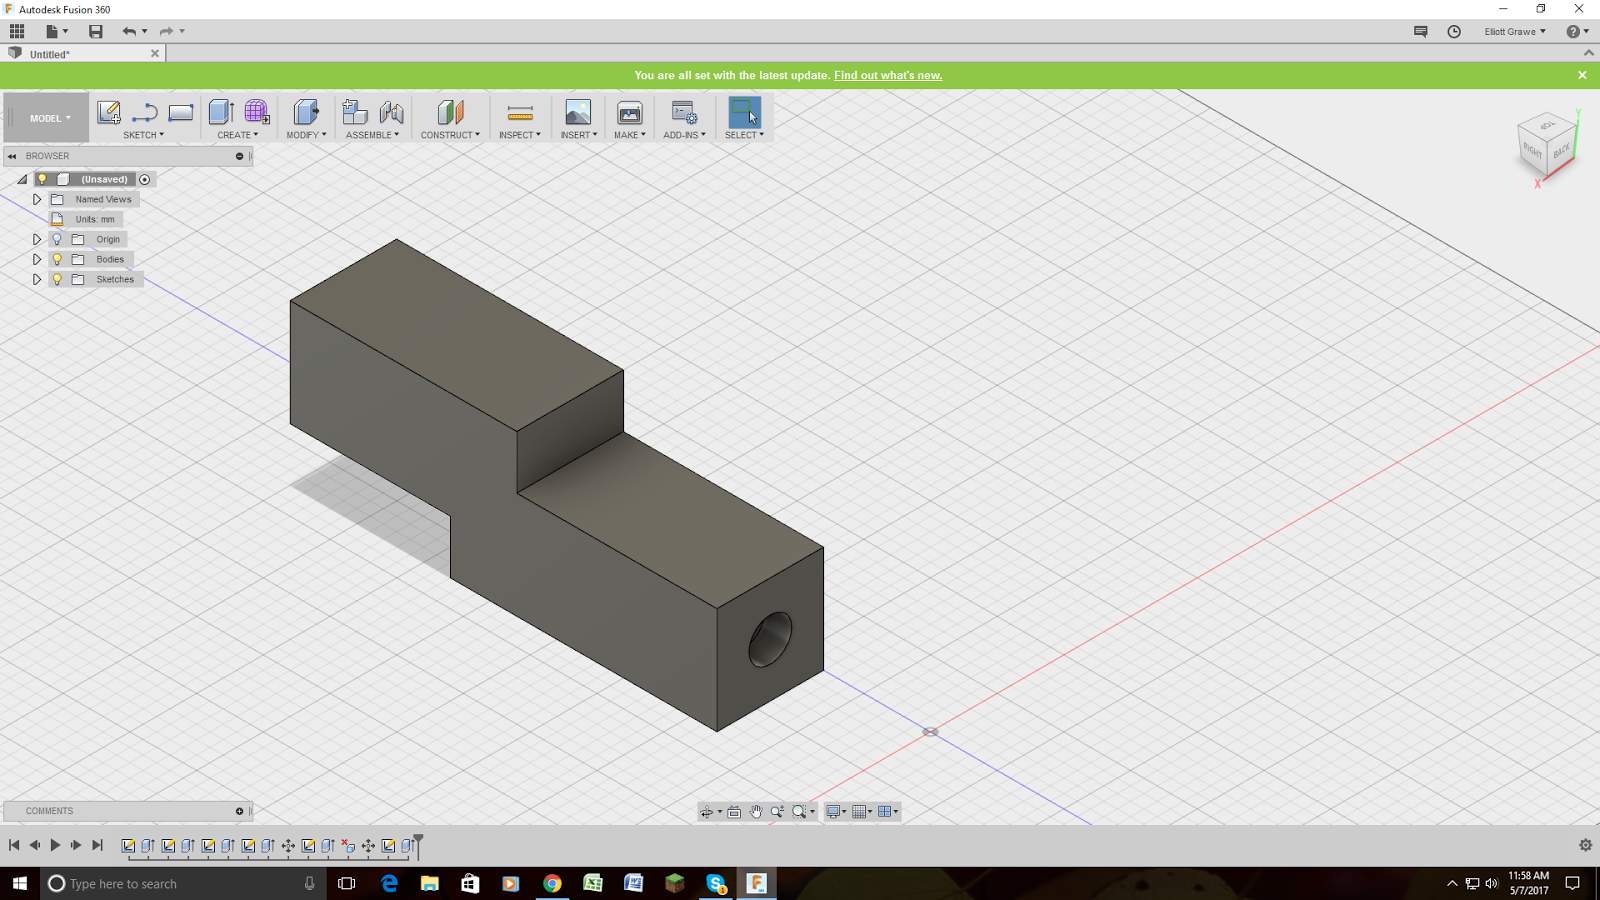This screenshot has height=900, width=1600.
Task: Select the Line sketch tool
Action: tap(145, 112)
